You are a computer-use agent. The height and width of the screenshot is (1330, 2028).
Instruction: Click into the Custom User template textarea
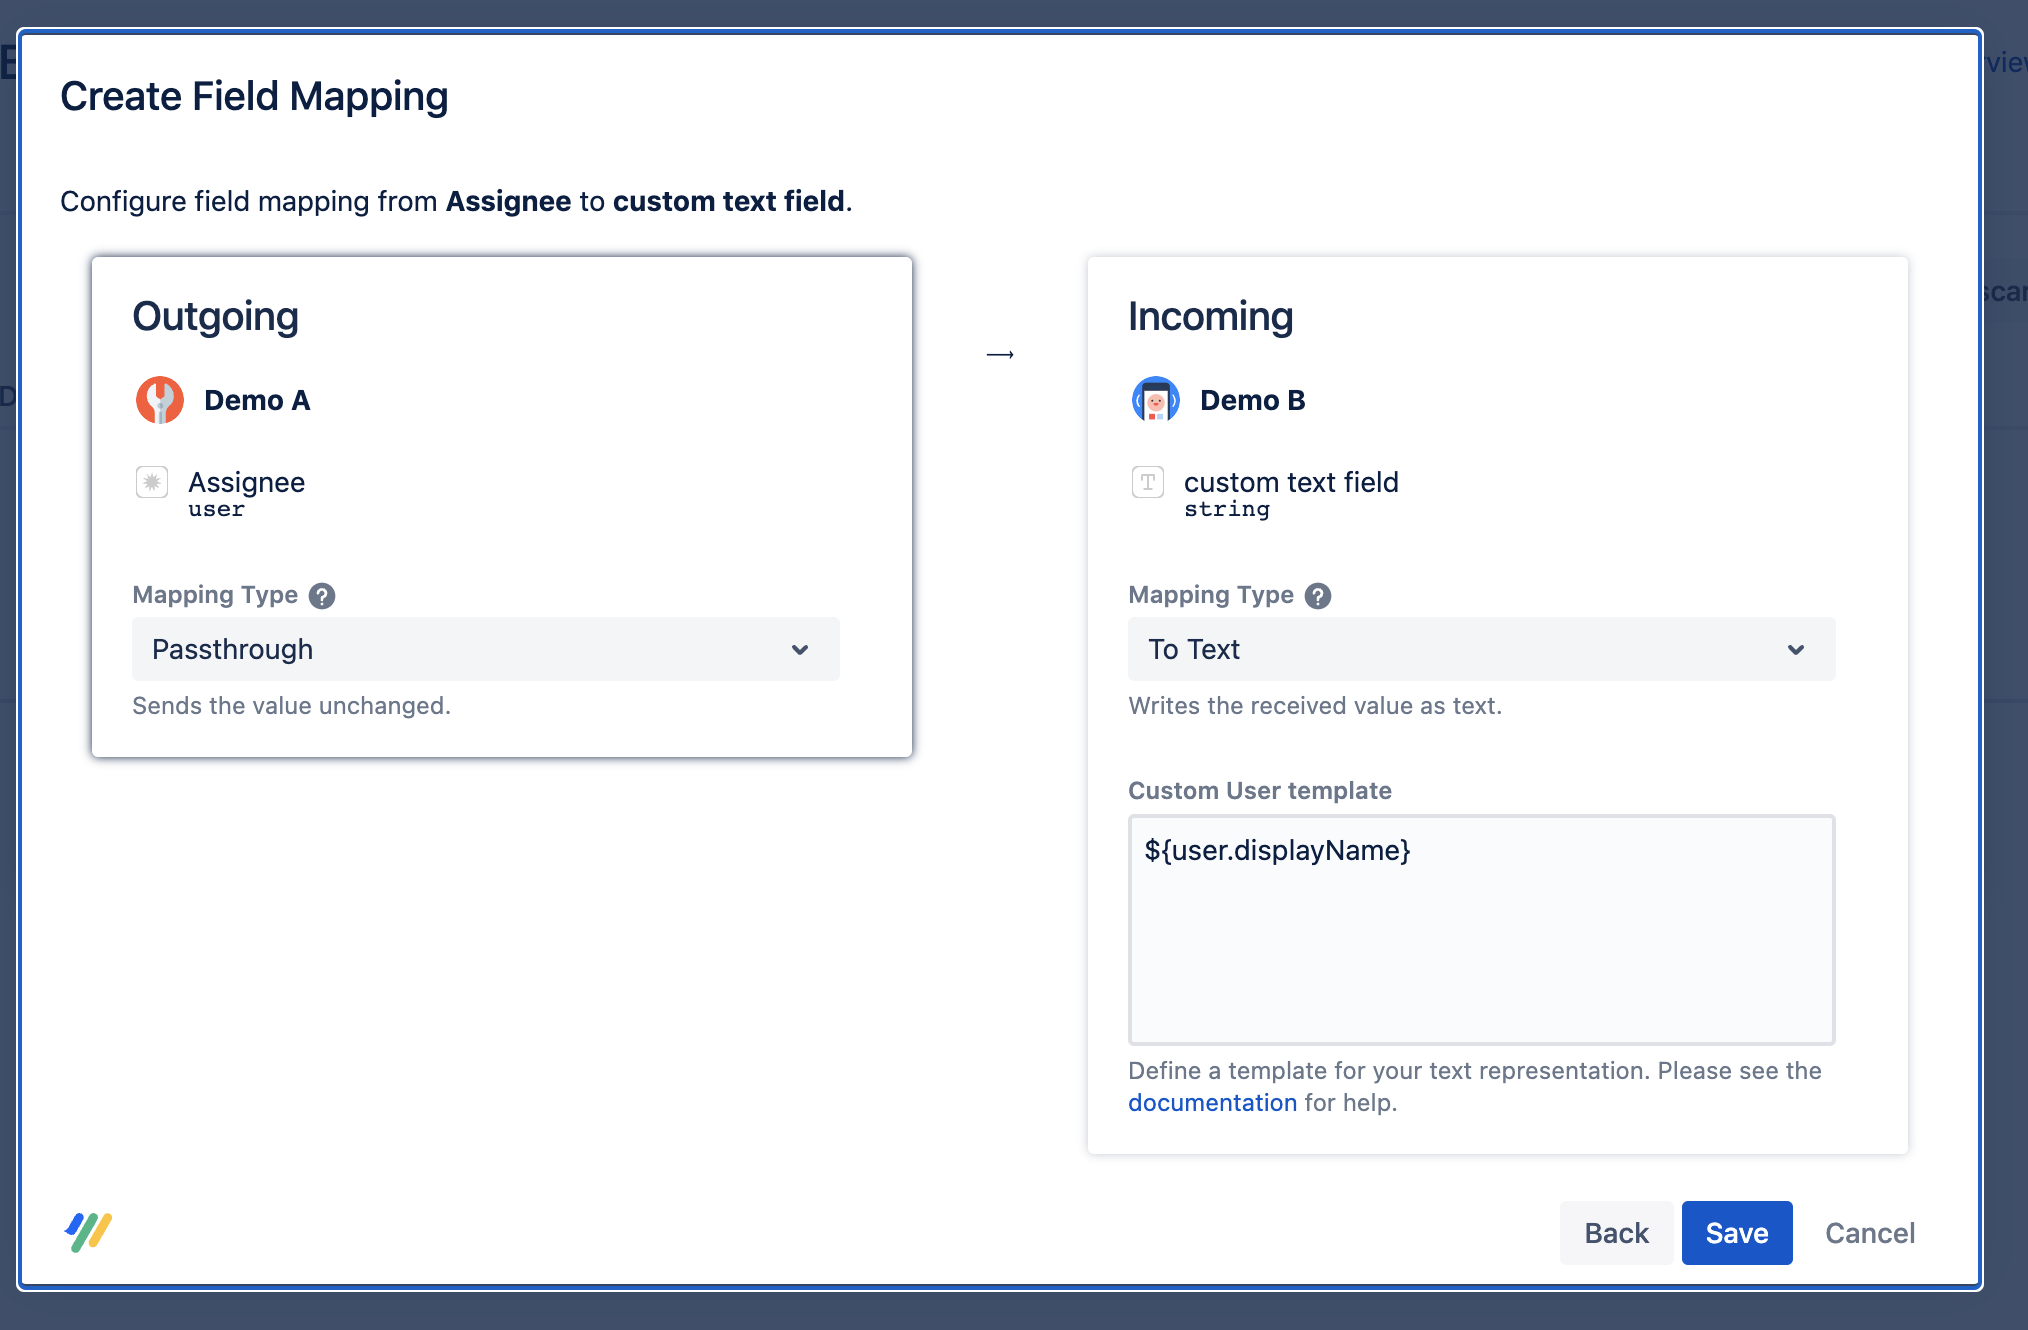coord(1481,930)
